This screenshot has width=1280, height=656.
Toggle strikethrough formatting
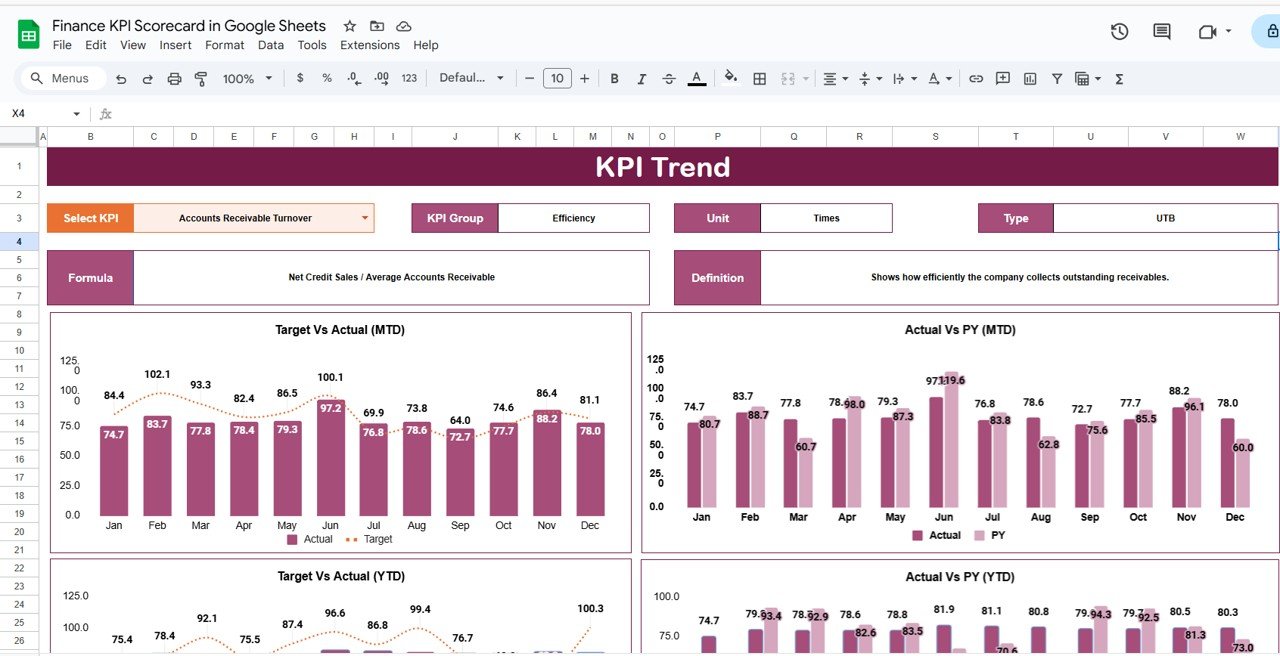tap(669, 79)
